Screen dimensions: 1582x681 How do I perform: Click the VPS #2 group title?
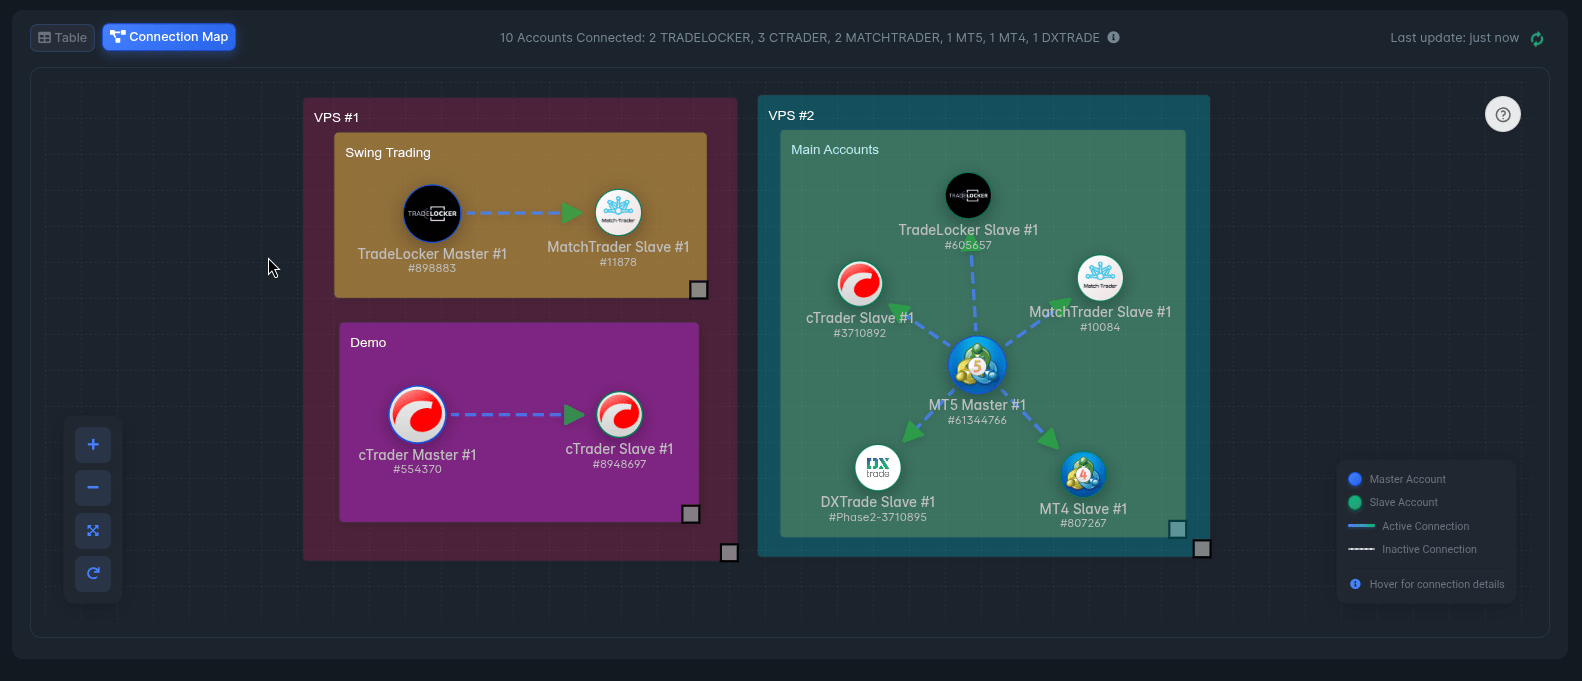[791, 115]
